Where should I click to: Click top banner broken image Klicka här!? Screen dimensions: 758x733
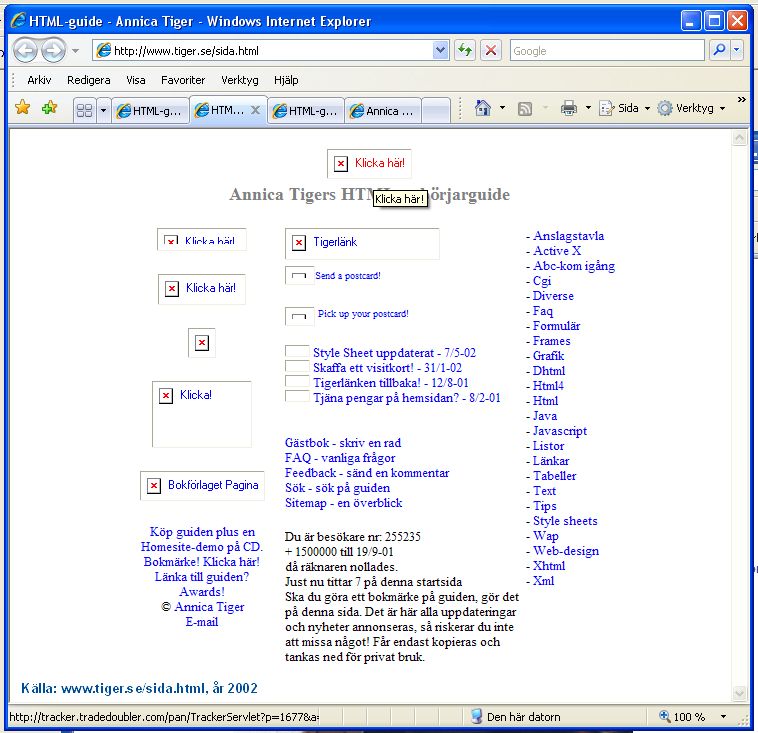click(x=369, y=163)
